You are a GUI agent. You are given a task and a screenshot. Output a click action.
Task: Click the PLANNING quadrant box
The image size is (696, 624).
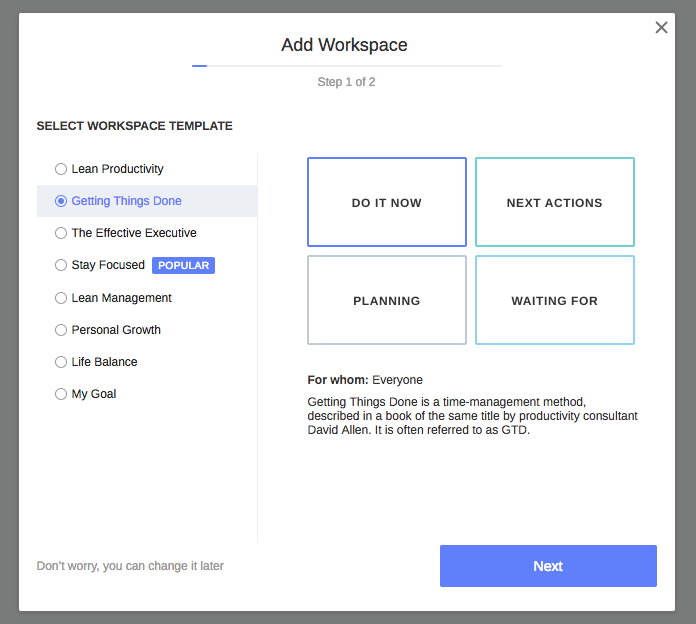pyautogui.click(x=387, y=300)
